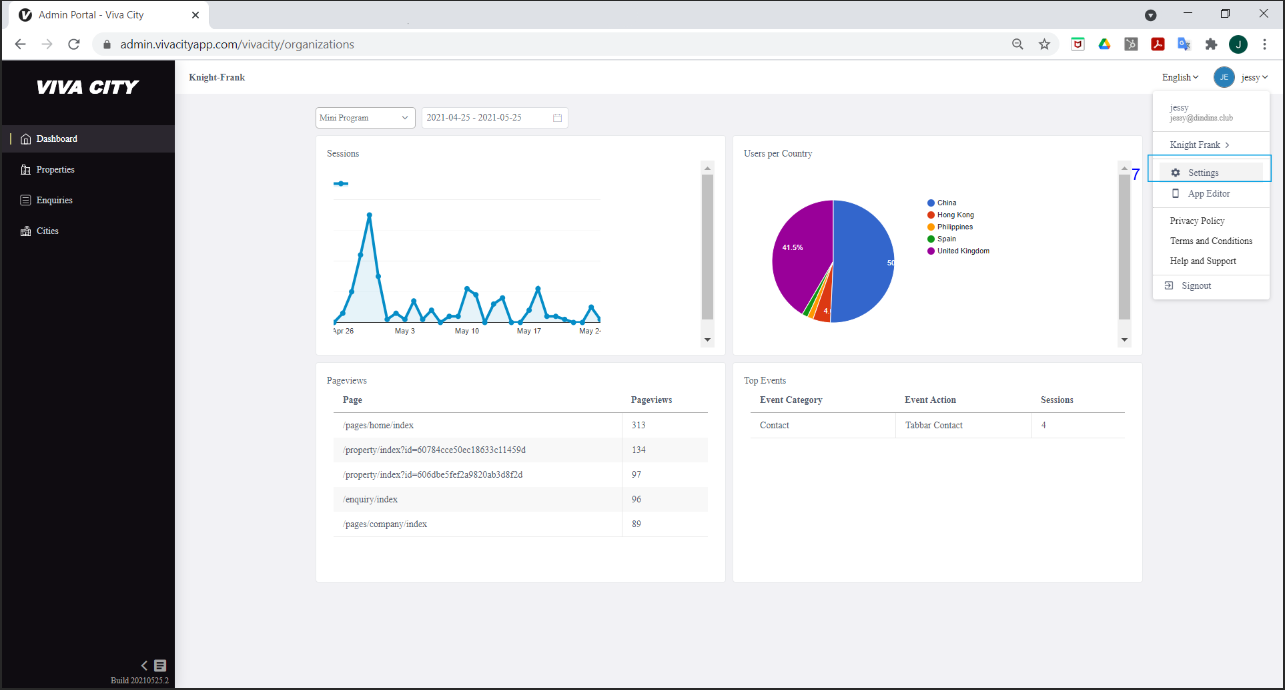Viewport: 1285px width, 690px height.
Task: Click the Hong Kong legend color dot
Action: 931,215
